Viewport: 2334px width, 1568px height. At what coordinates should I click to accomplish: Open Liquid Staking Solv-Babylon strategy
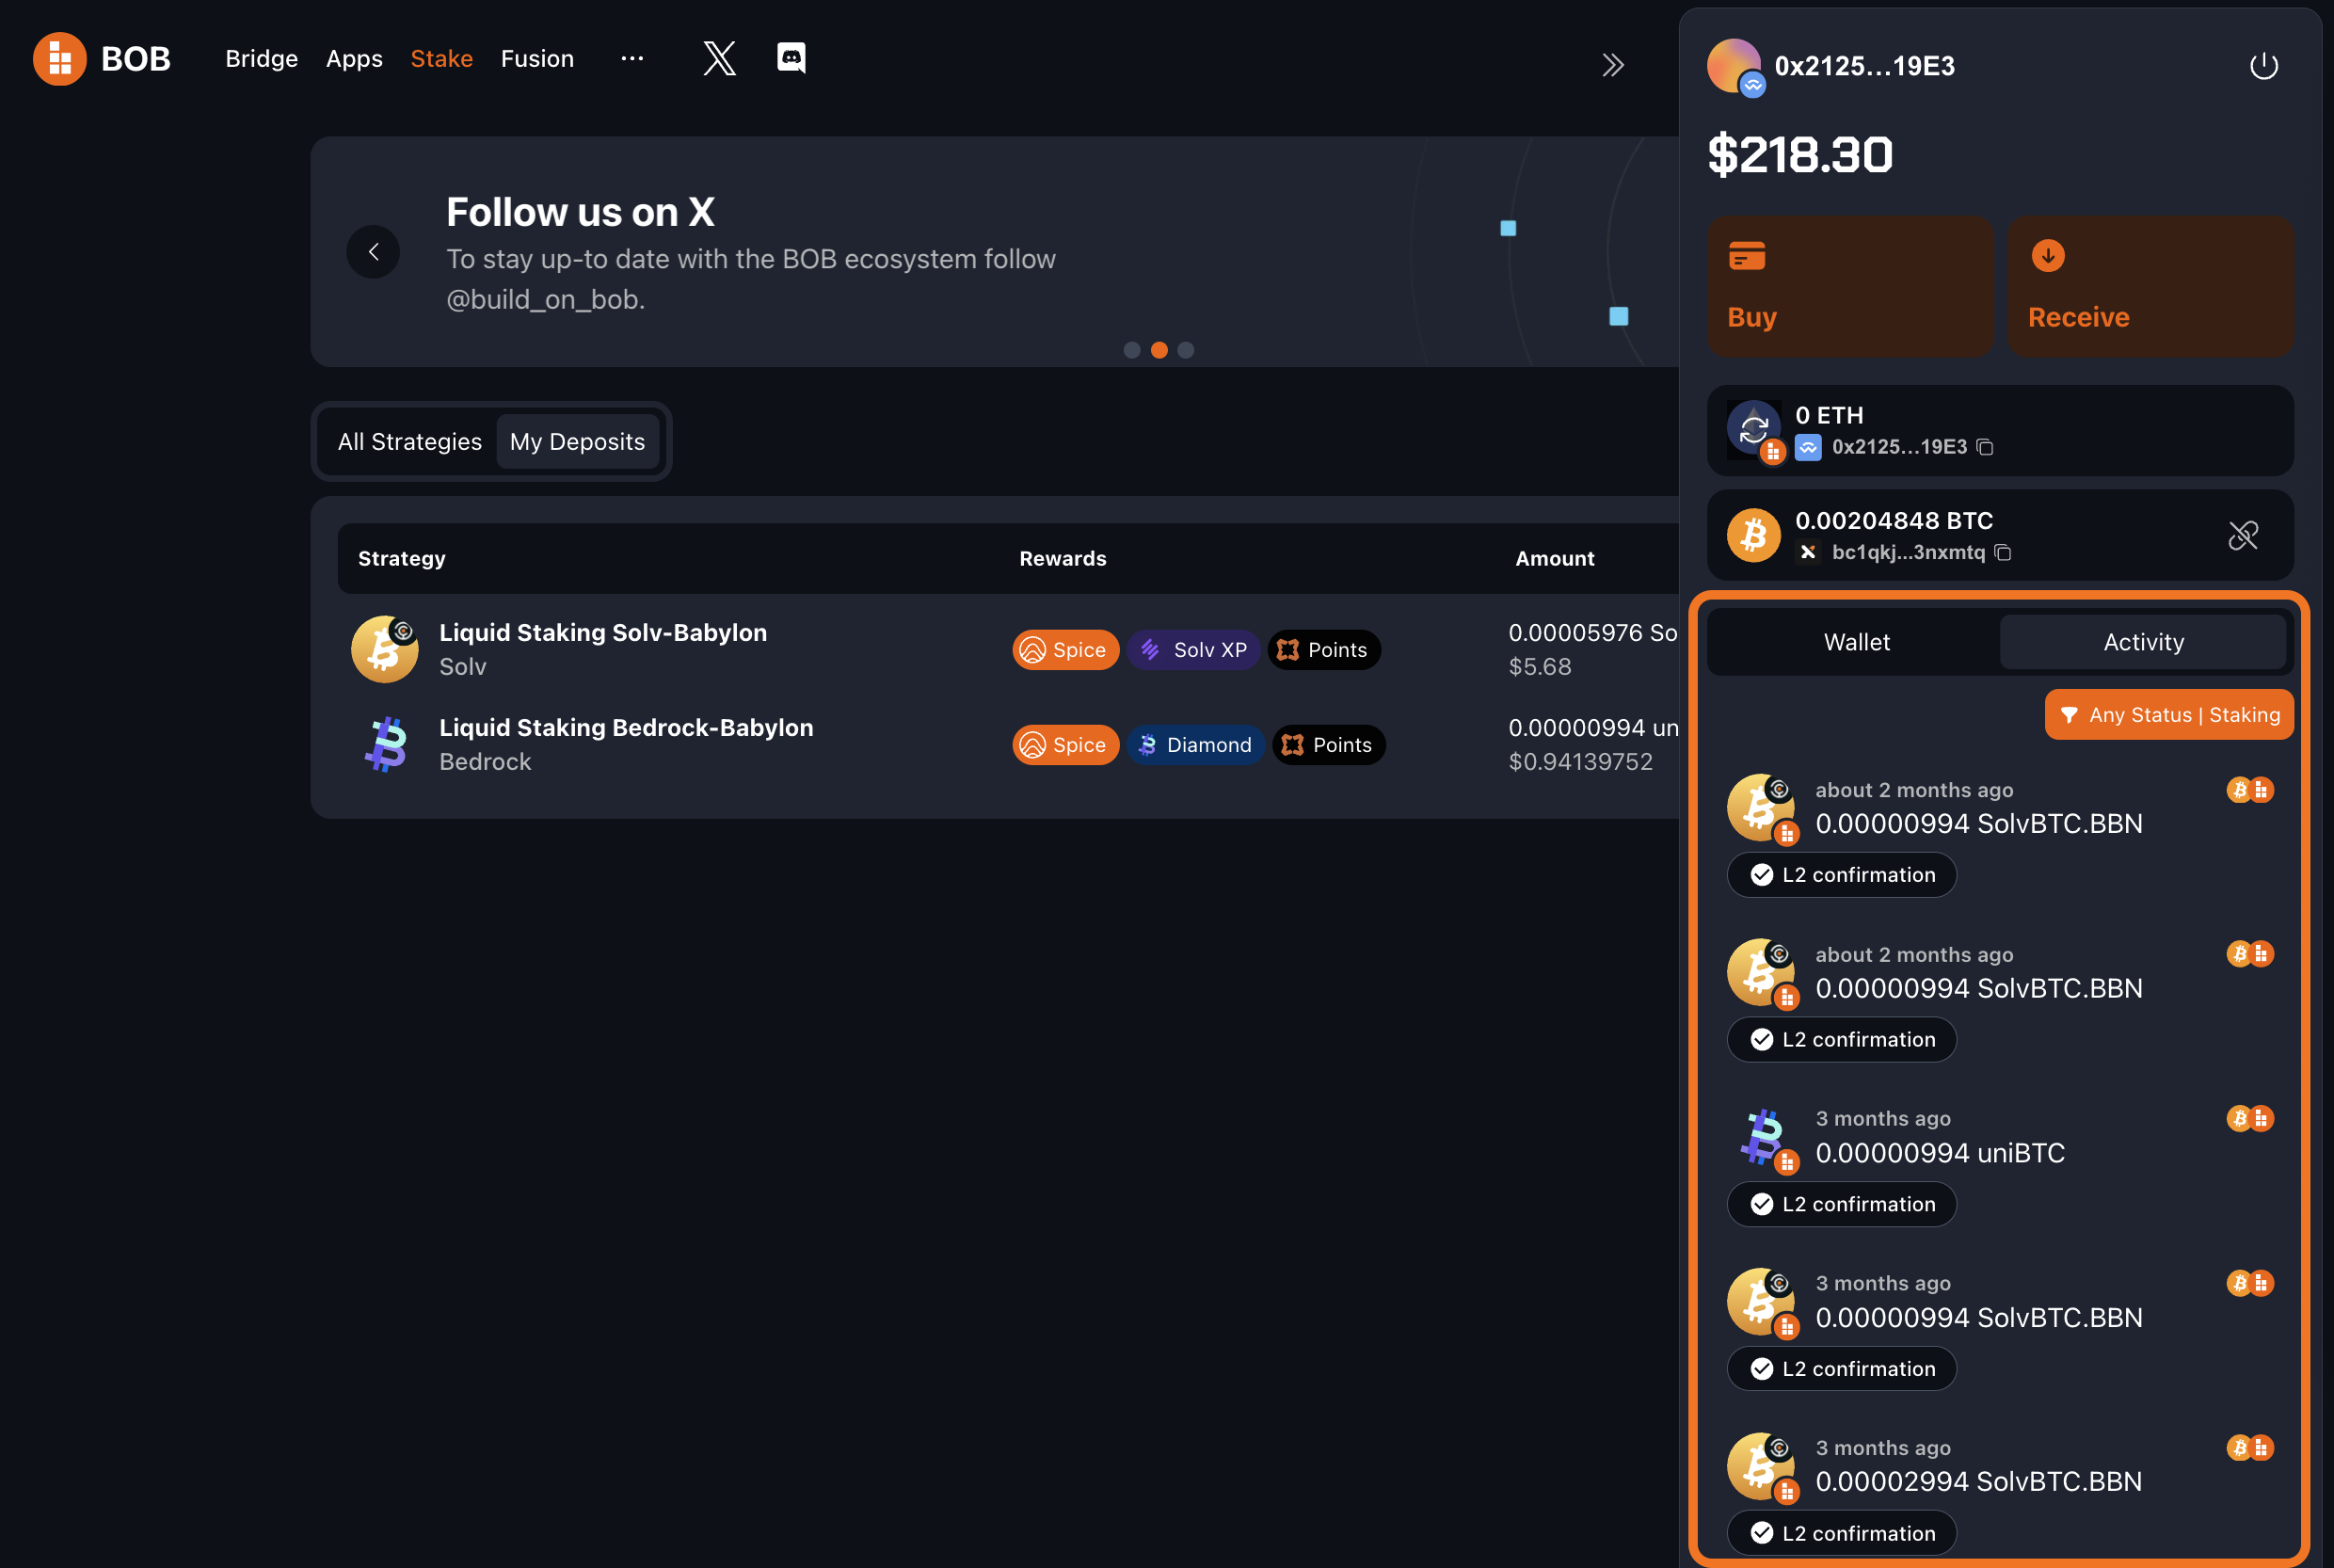[x=603, y=633]
